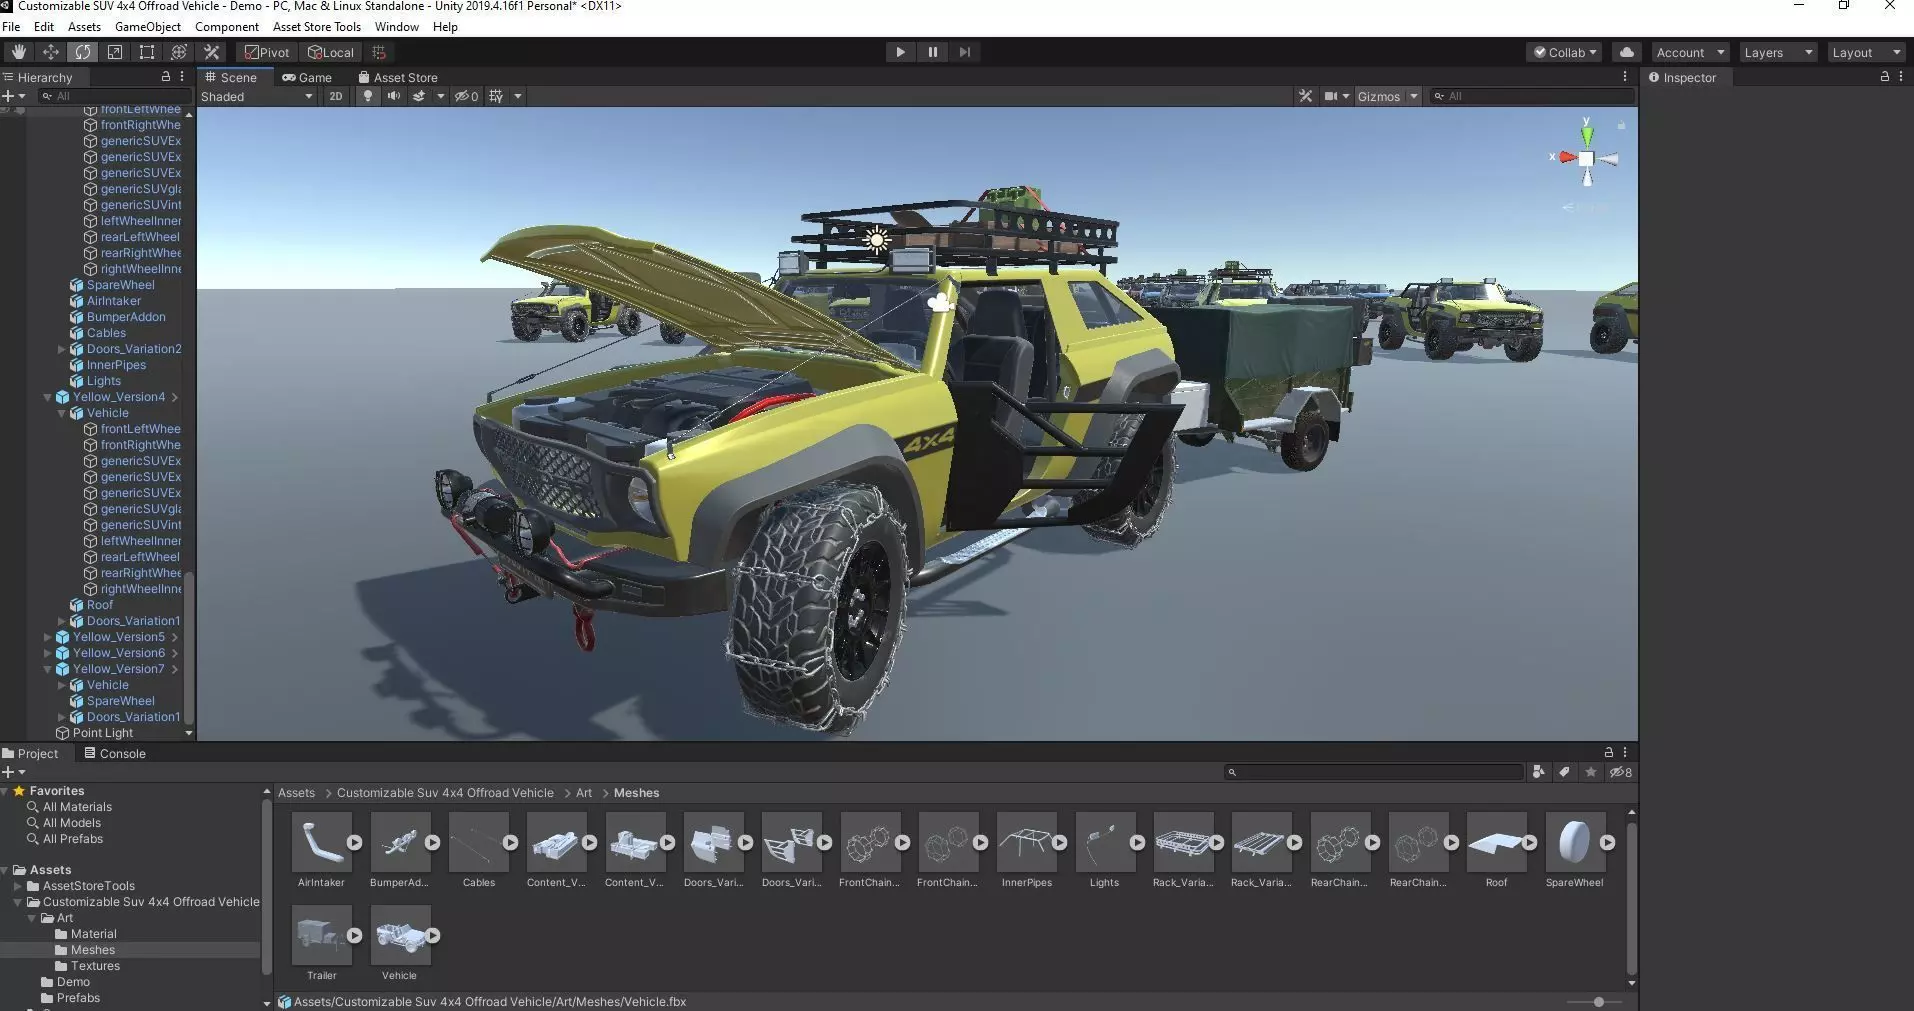
Task: Select Material folder in Project
Action: pos(93,934)
